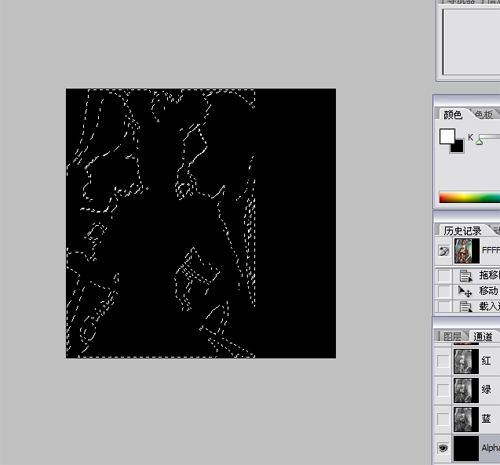Pick a color from the spectrum ramp
The height and width of the screenshot is (465, 500).
pos(470,197)
